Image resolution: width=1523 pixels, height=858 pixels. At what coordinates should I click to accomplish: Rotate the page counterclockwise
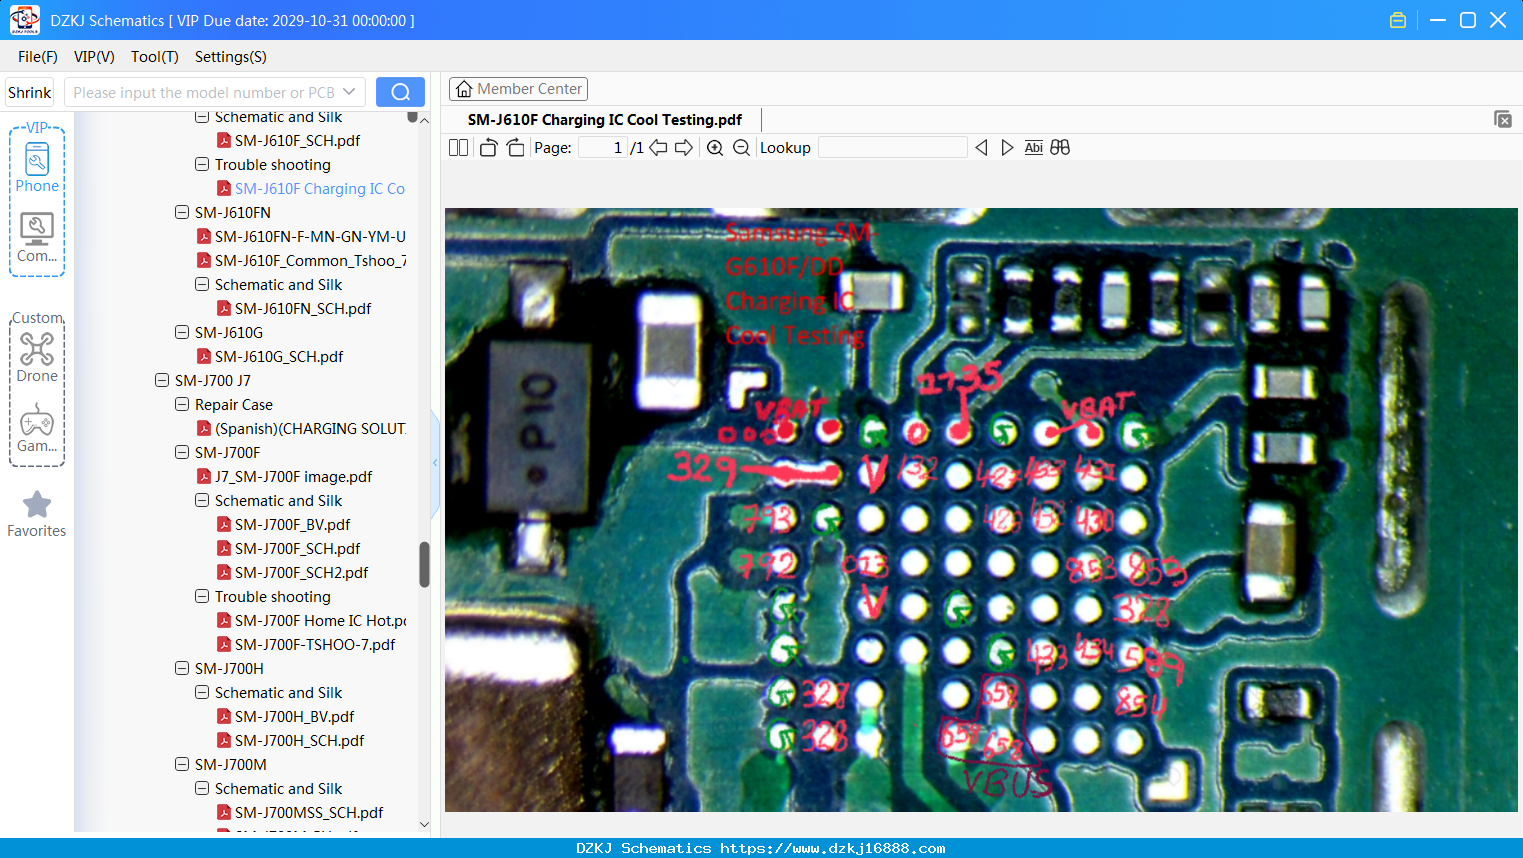[488, 148]
